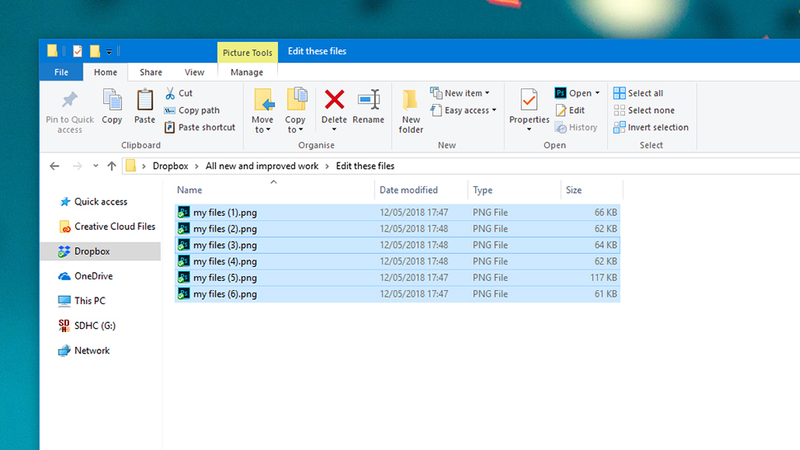Create a New folder
Image resolution: width=800 pixels, height=450 pixels.
411,111
